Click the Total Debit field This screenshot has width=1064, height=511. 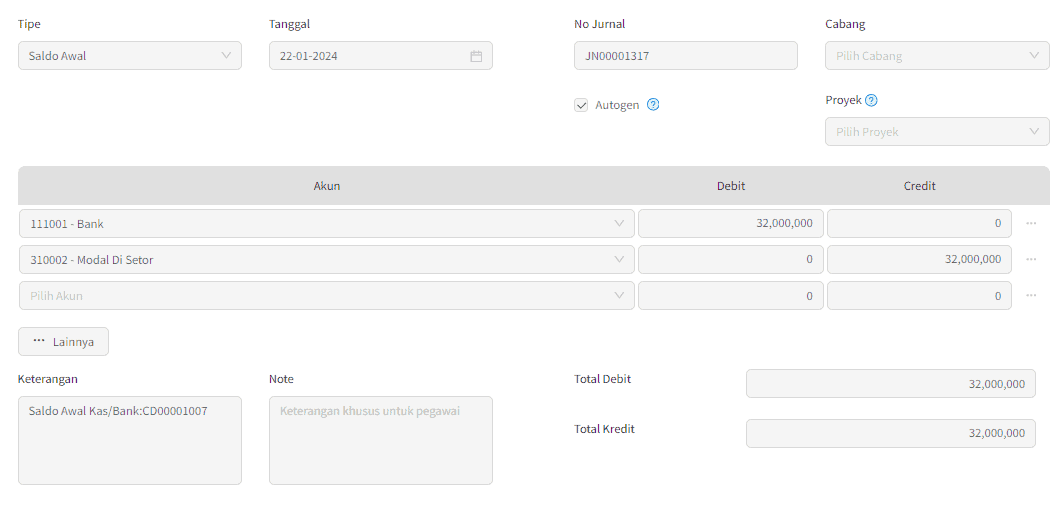tap(891, 383)
